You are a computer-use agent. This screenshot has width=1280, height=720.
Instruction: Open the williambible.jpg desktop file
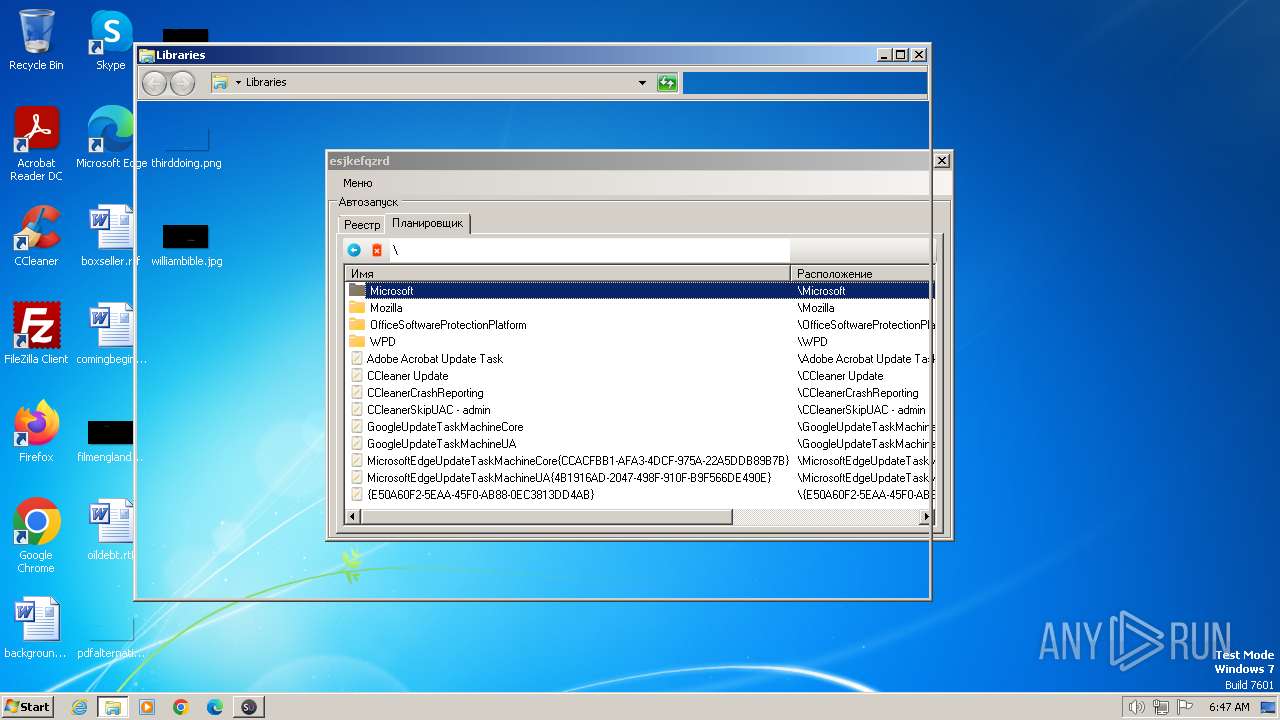click(186, 246)
